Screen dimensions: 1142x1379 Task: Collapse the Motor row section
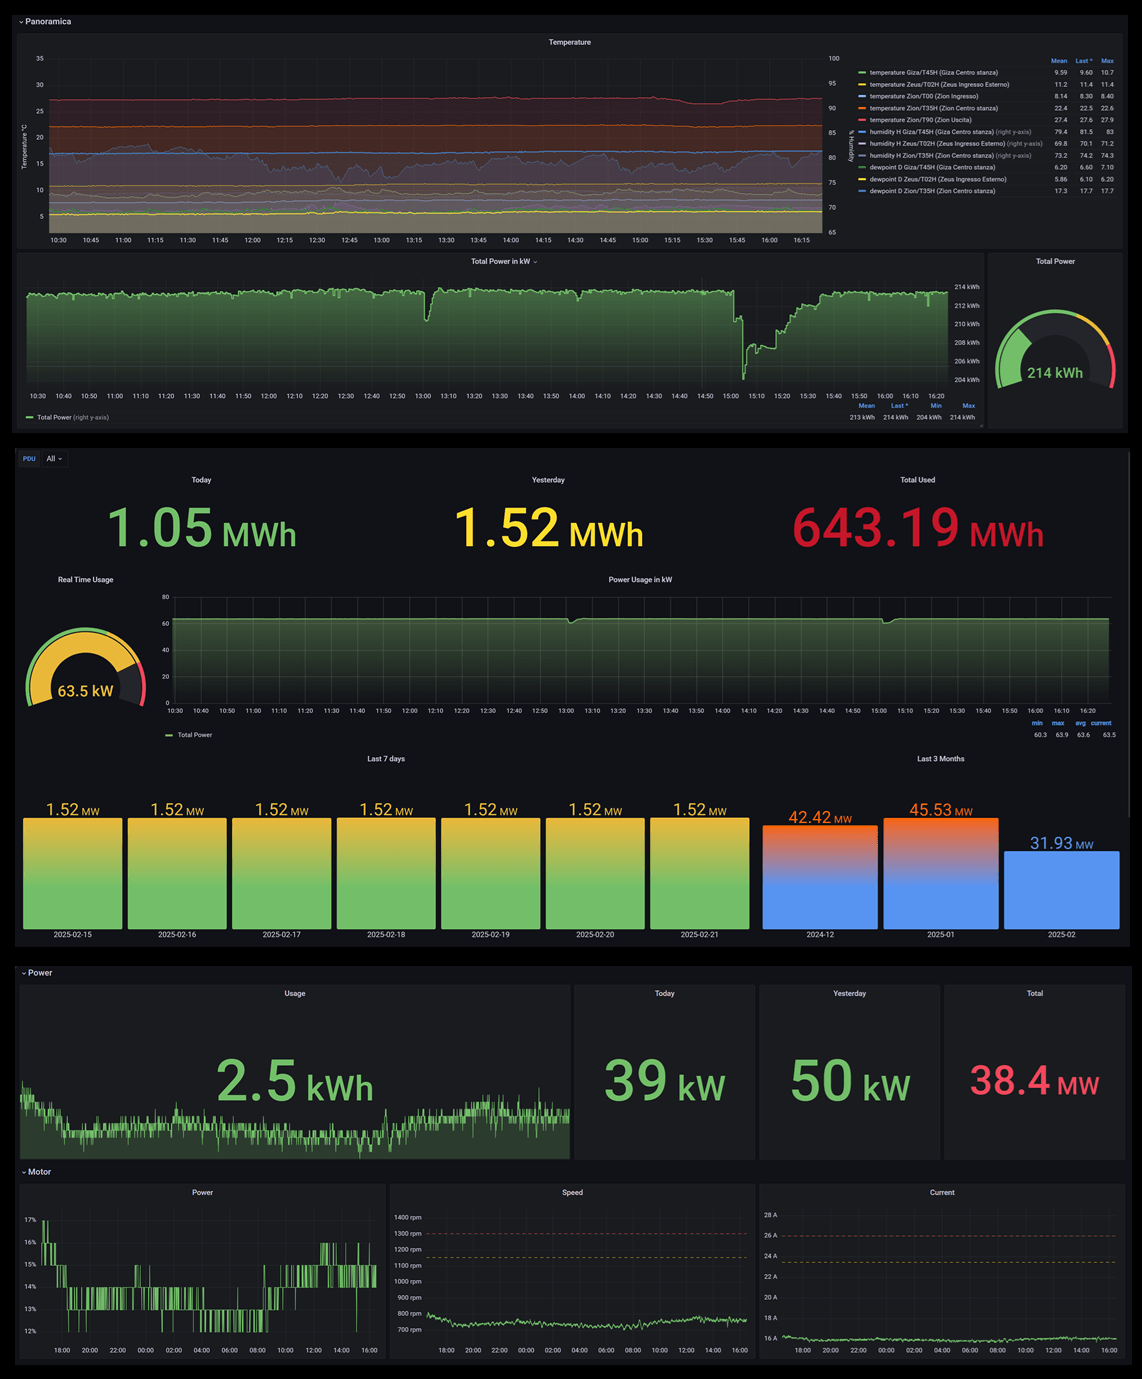pos(24,1172)
